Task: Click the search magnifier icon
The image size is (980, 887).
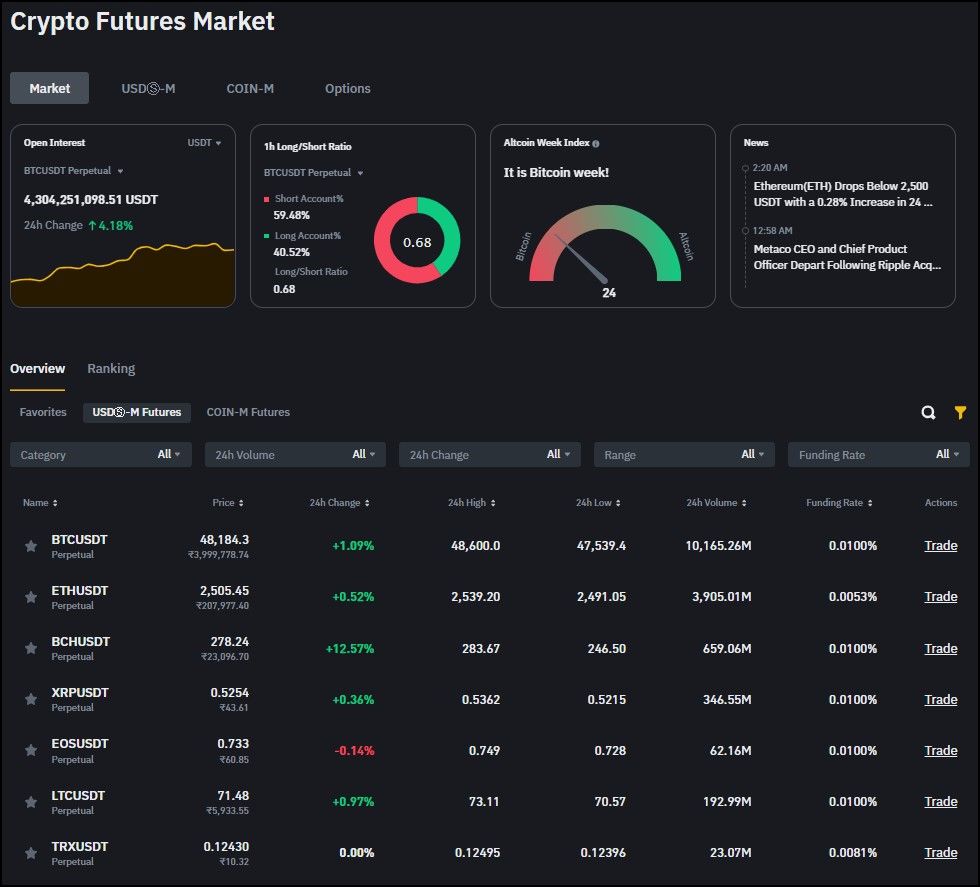Action: click(928, 413)
